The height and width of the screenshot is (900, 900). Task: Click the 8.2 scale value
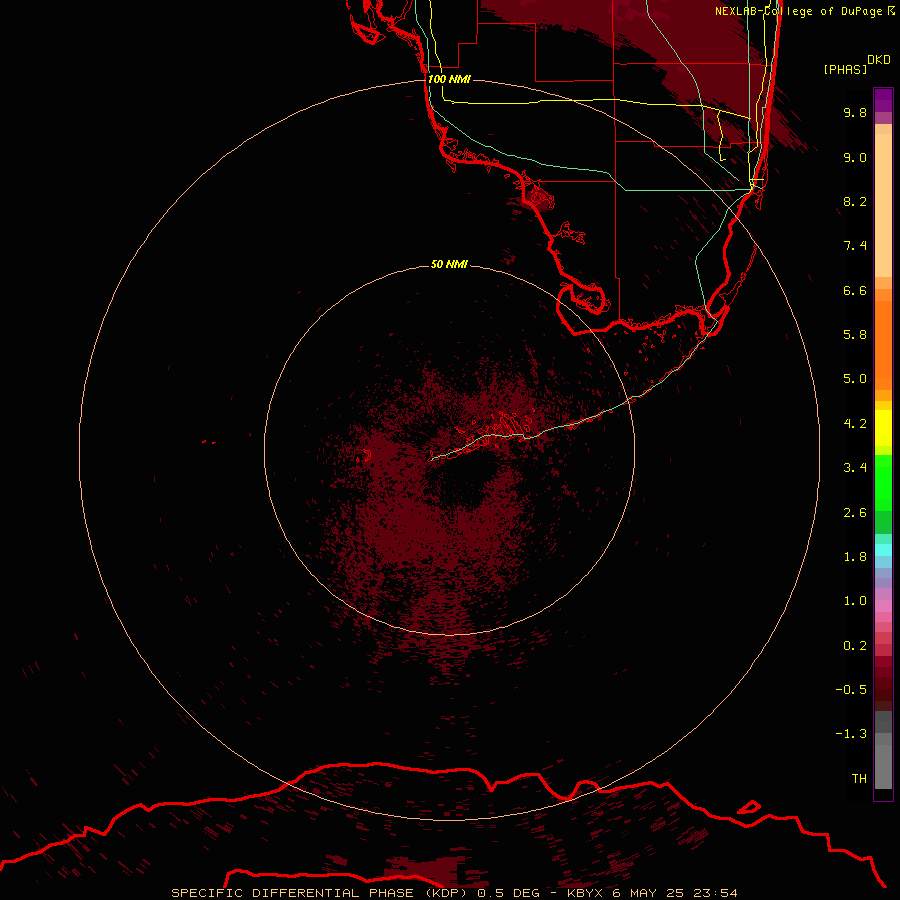pyautogui.click(x=855, y=201)
